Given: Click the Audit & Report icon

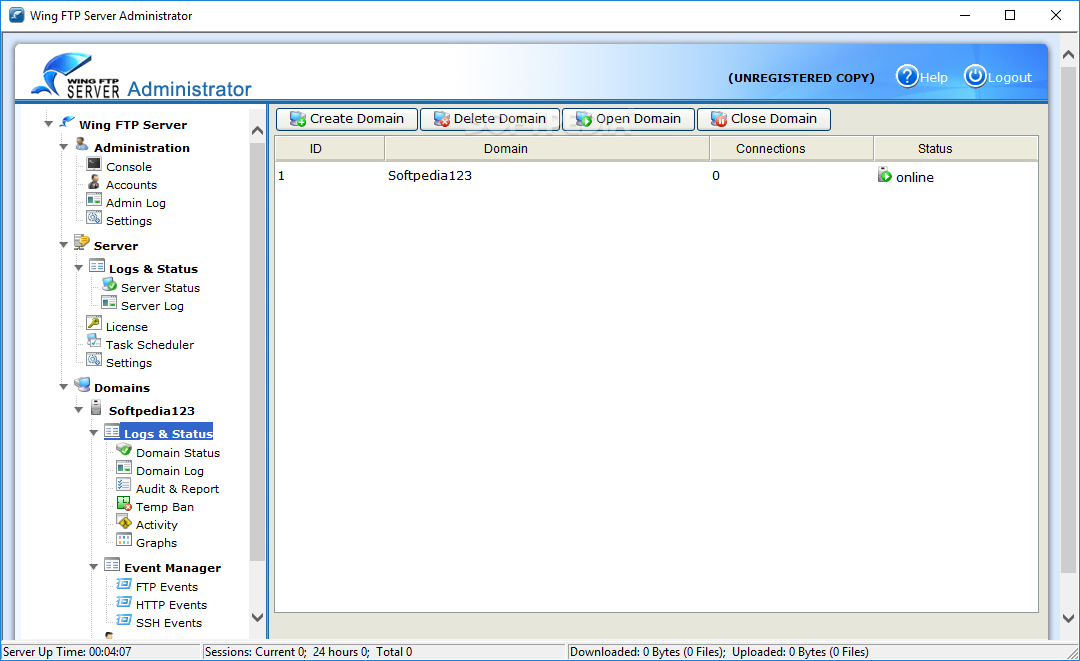Looking at the screenshot, I should pos(124,485).
